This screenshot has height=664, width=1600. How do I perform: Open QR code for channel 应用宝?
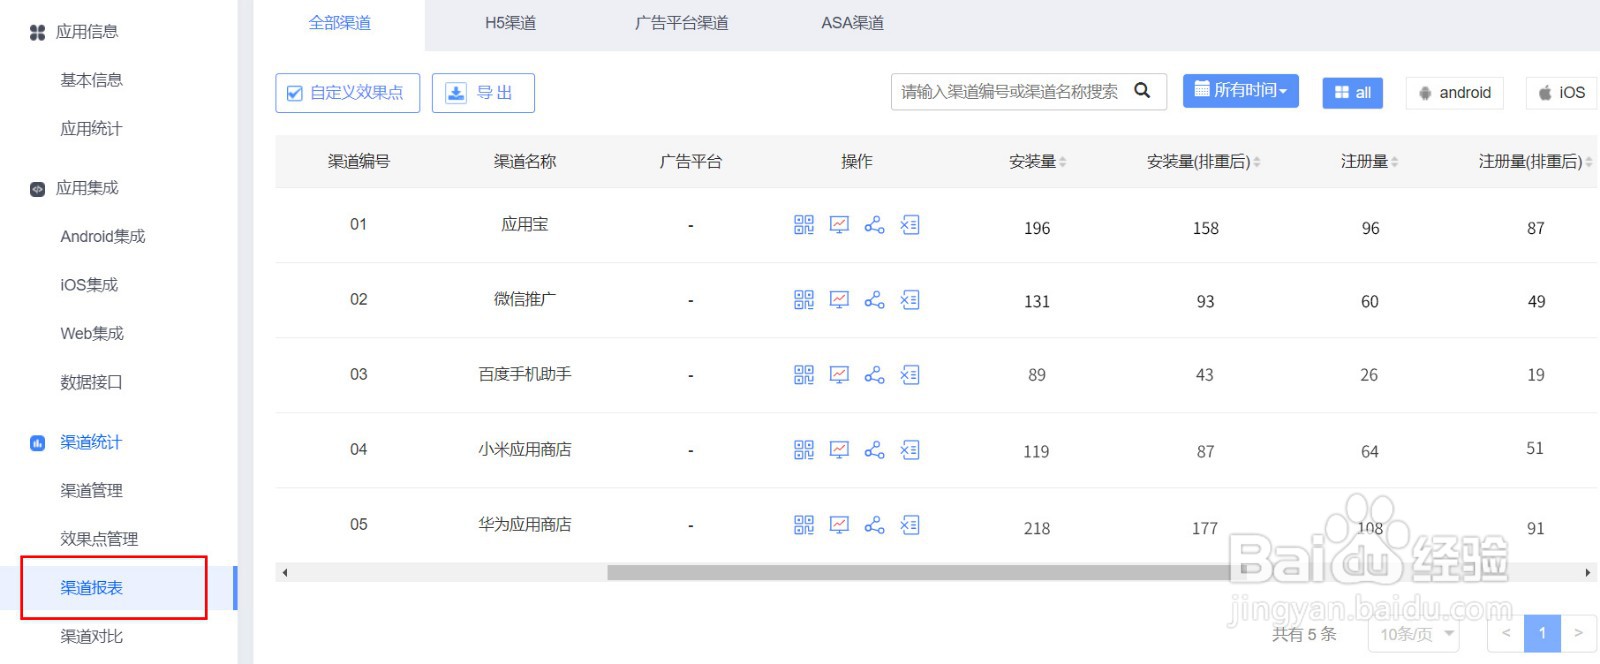(803, 224)
